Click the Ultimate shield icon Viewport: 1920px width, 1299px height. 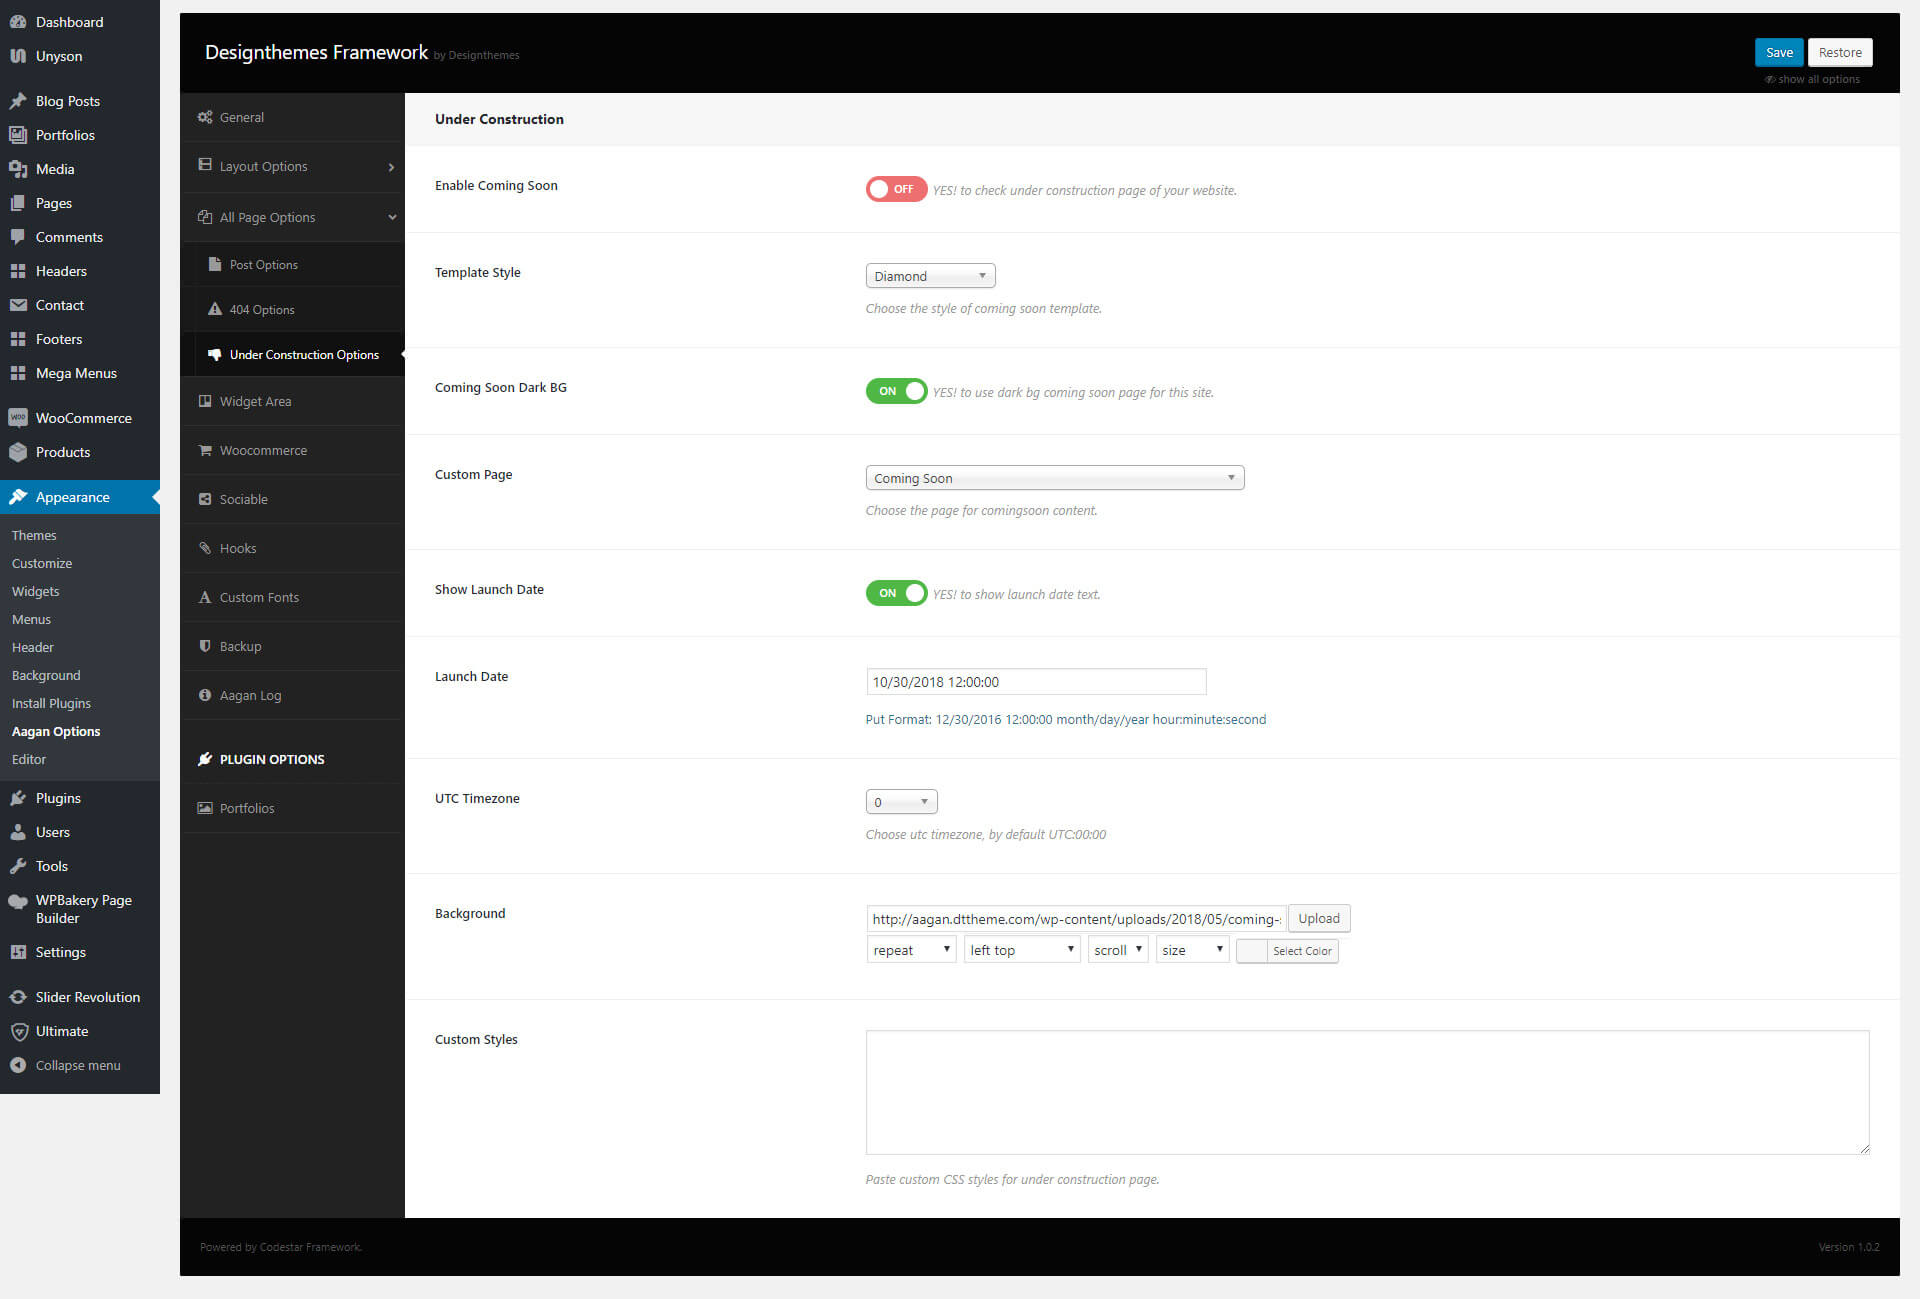tap(18, 1031)
